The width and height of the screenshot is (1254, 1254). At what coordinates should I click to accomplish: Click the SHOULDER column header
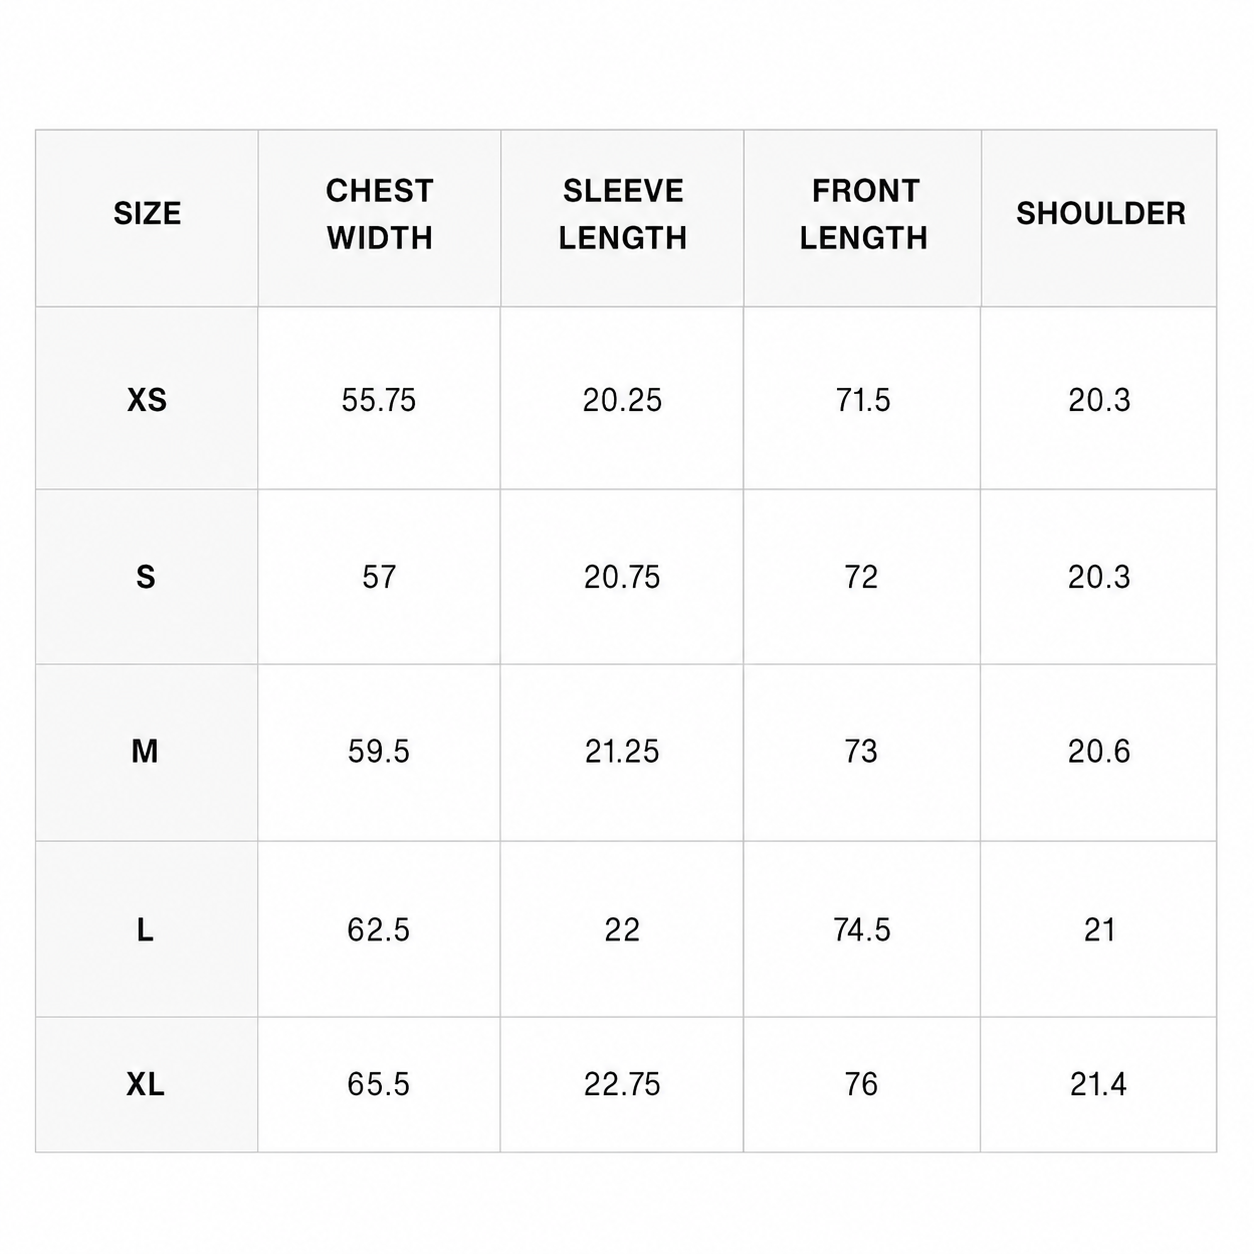pos(1100,214)
